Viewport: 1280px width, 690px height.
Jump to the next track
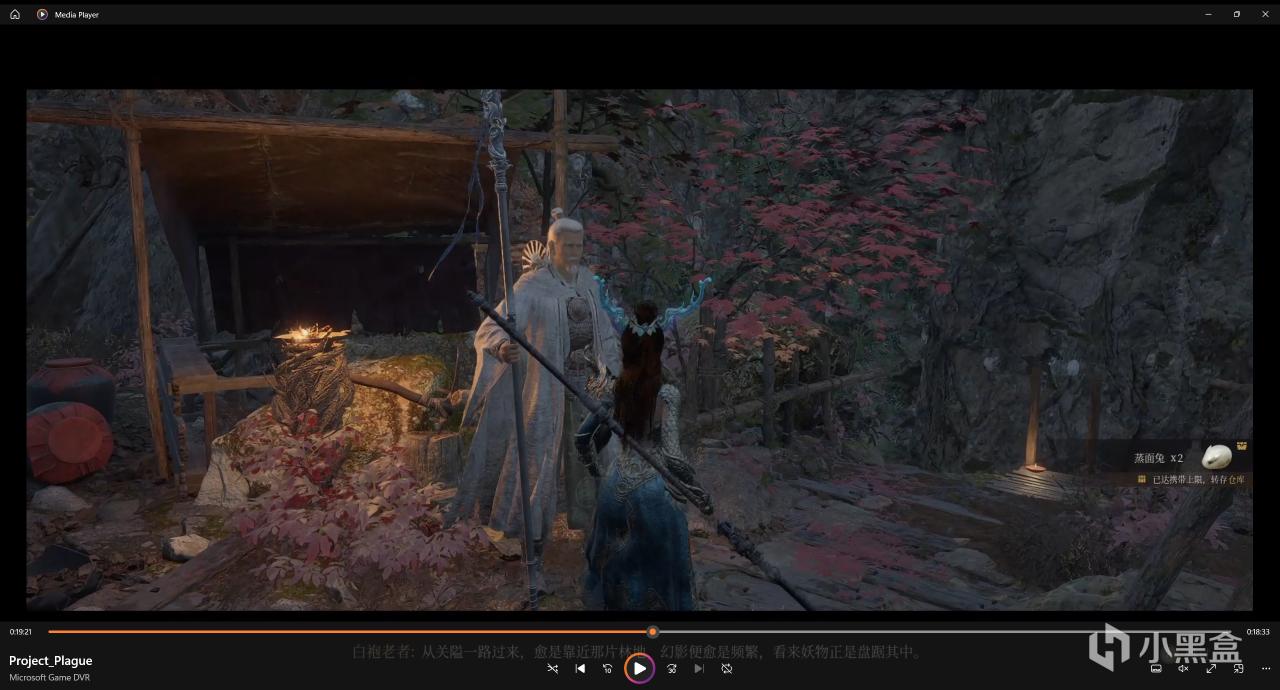point(699,668)
